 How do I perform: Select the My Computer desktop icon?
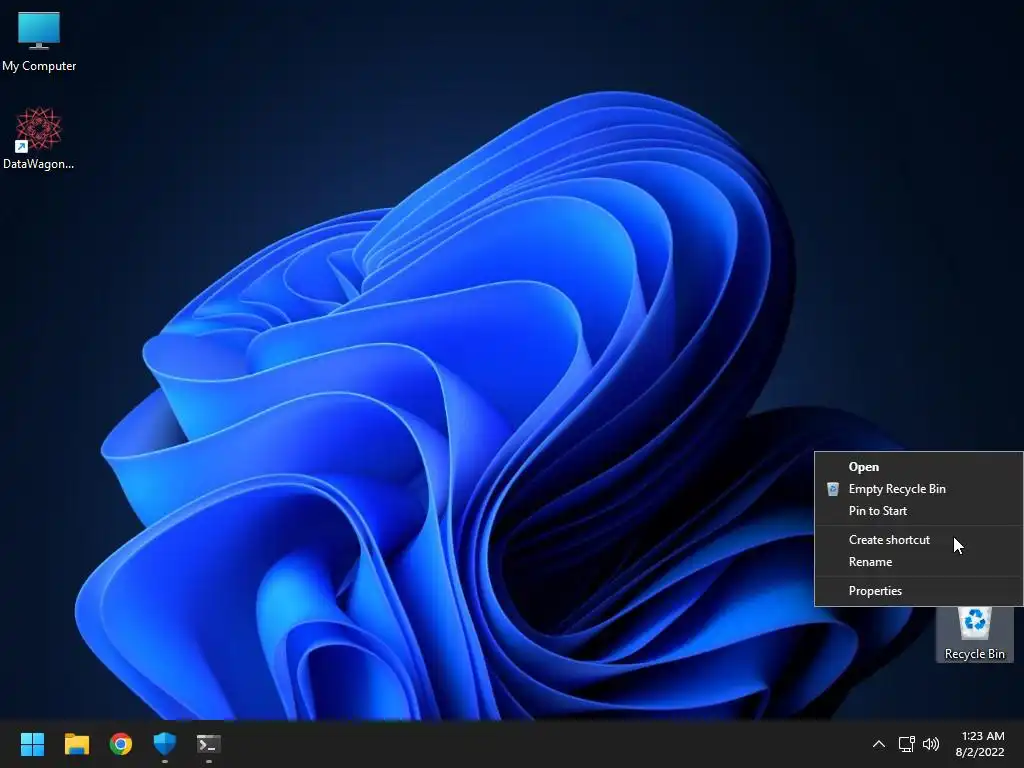39,42
